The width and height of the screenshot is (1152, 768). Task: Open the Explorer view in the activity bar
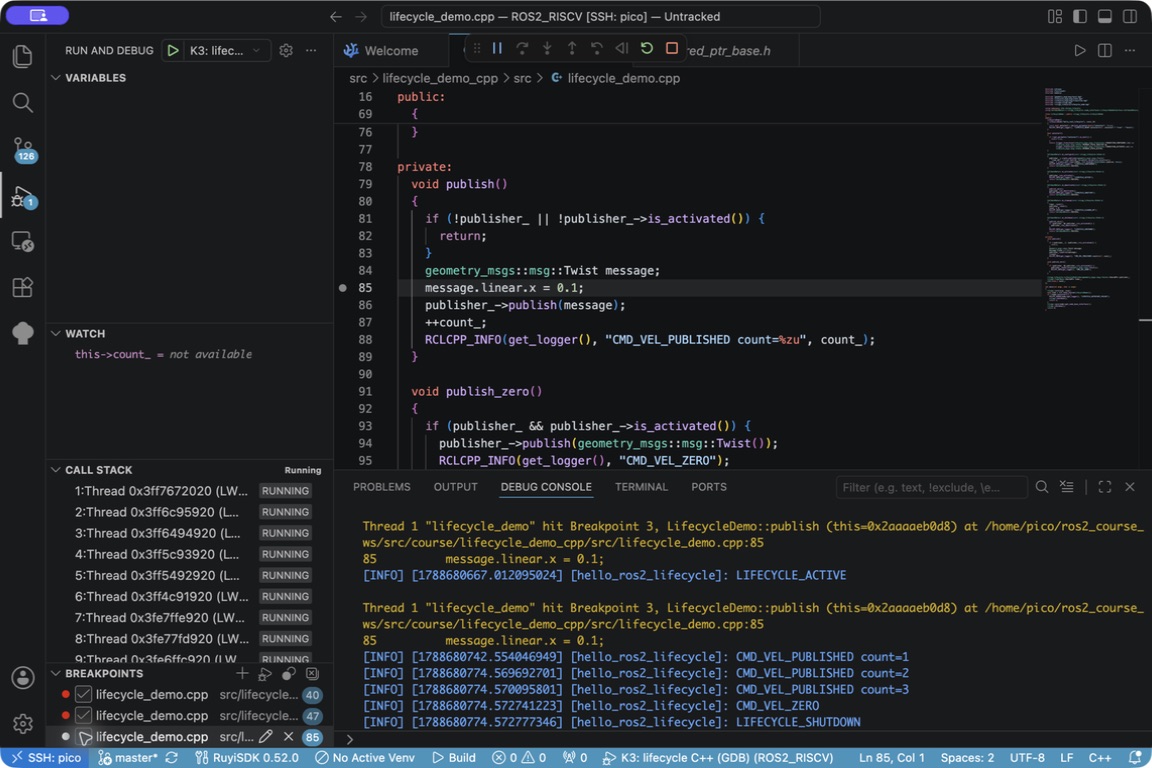(23, 57)
